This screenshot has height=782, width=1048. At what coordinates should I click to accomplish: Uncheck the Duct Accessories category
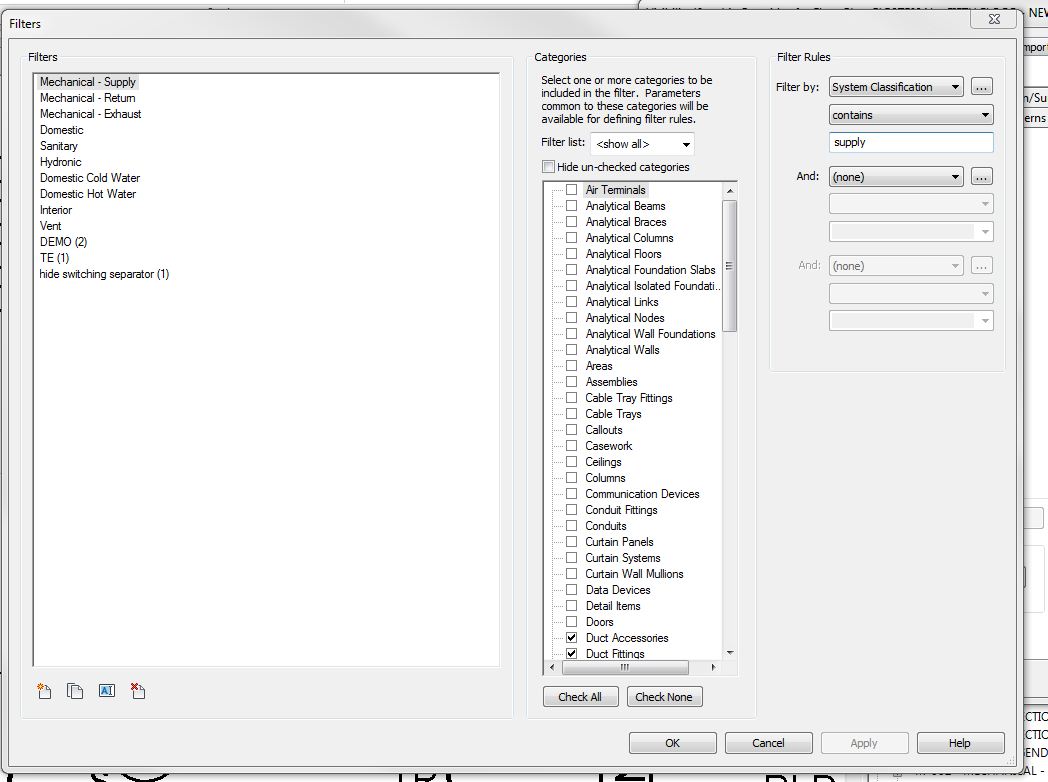[571, 637]
